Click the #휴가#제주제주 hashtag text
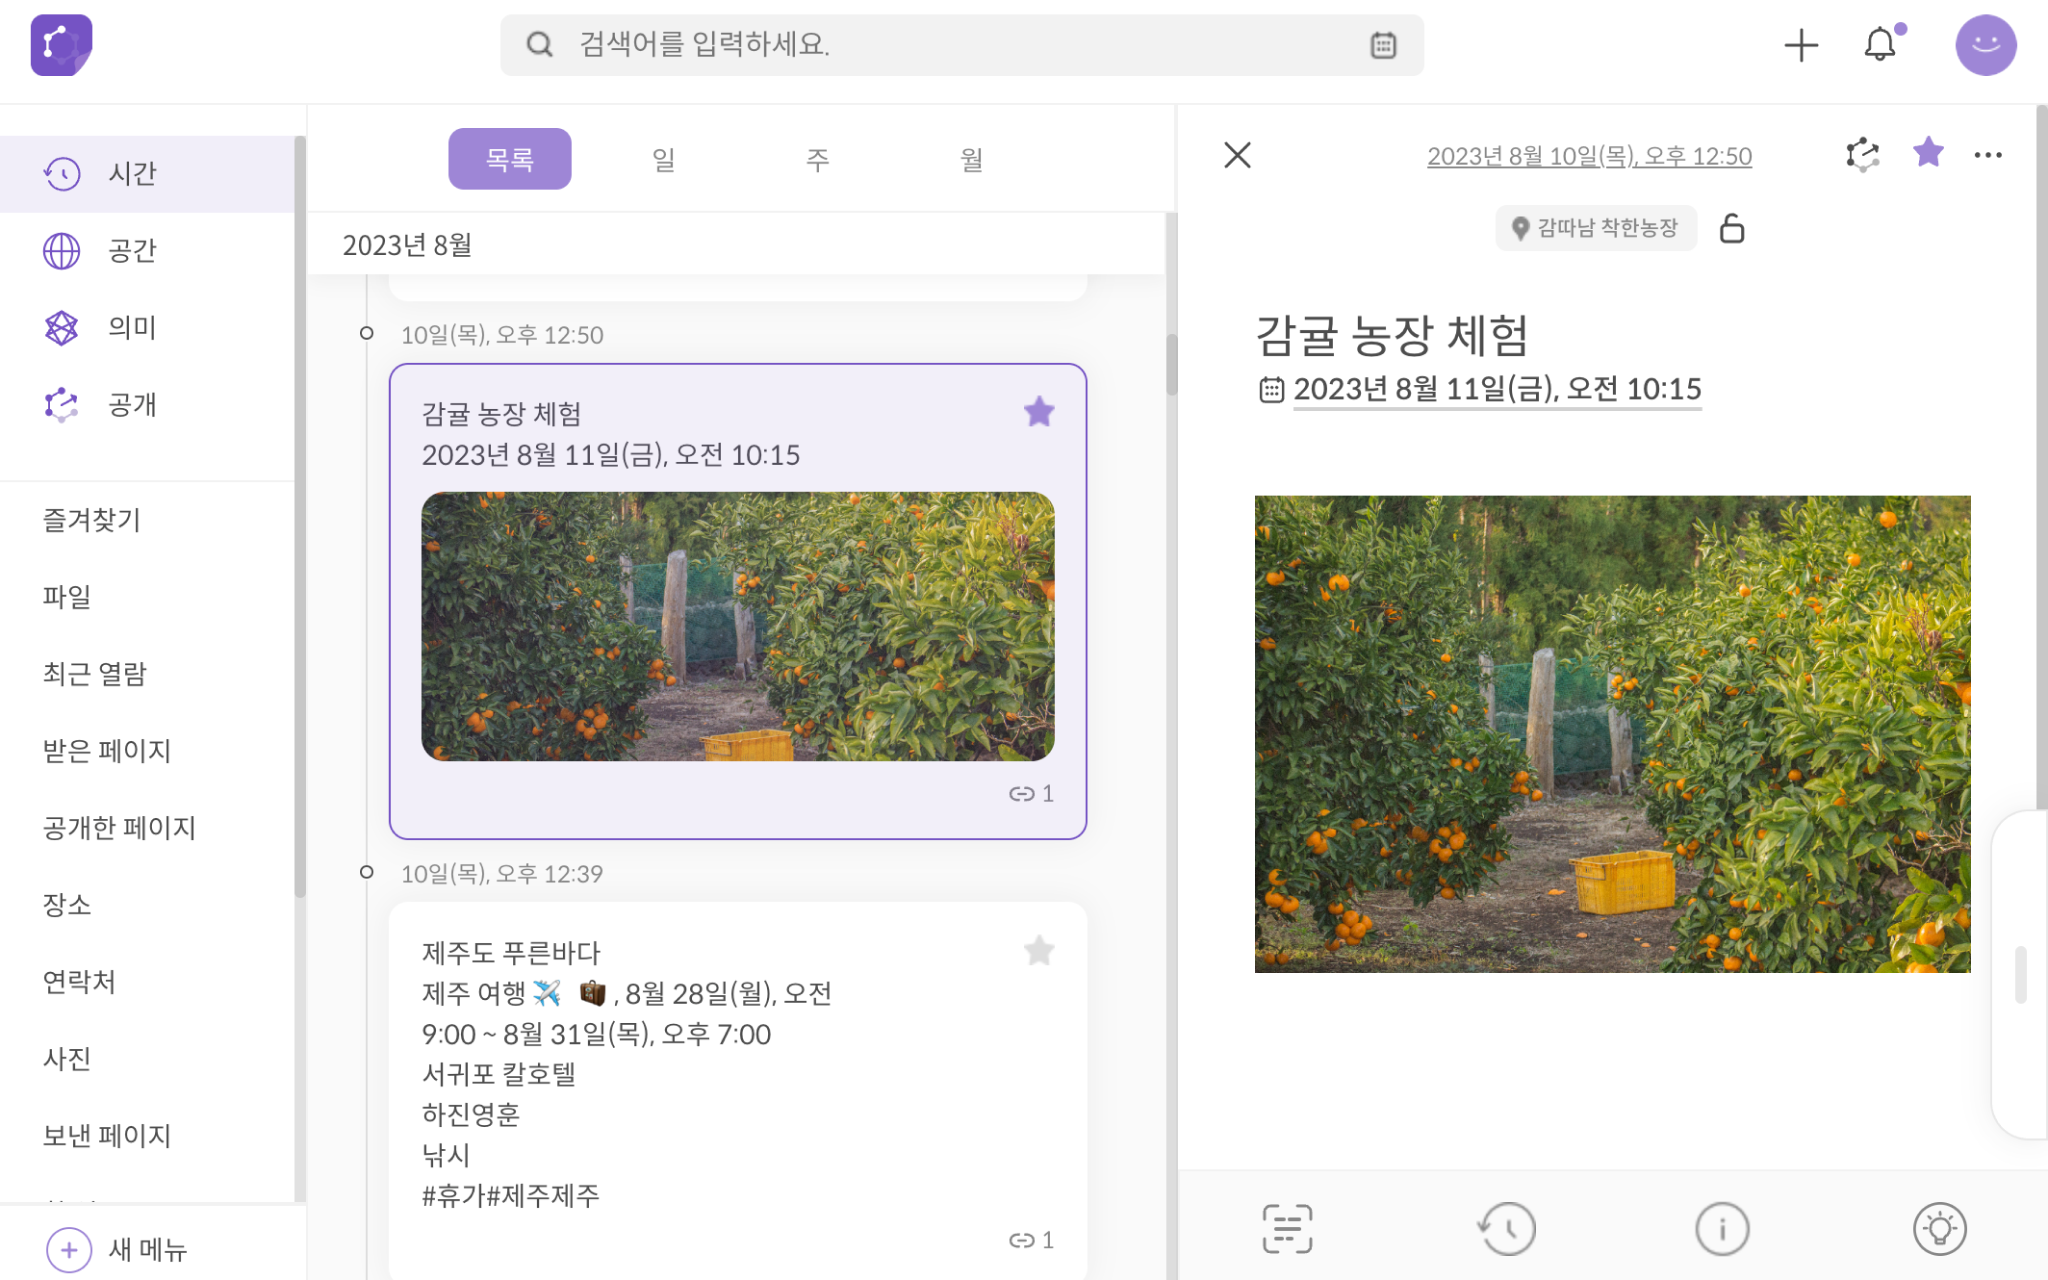Viewport: 2048px width, 1280px height. pyautogui.click(x=511, y=1195)
